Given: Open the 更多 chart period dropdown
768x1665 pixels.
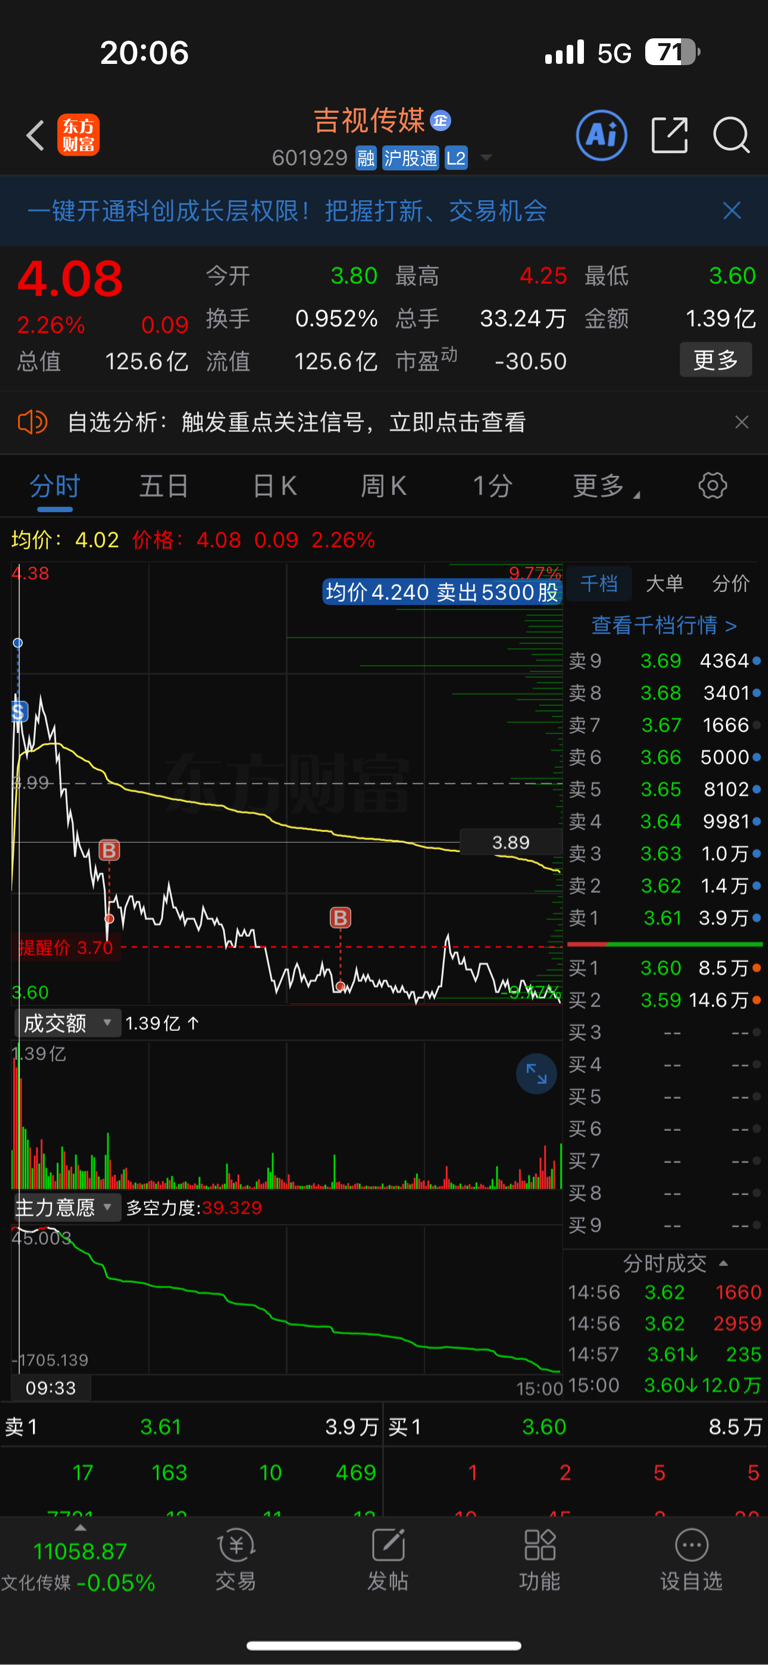Looking at the screenshot, I should tap(606, 486).
